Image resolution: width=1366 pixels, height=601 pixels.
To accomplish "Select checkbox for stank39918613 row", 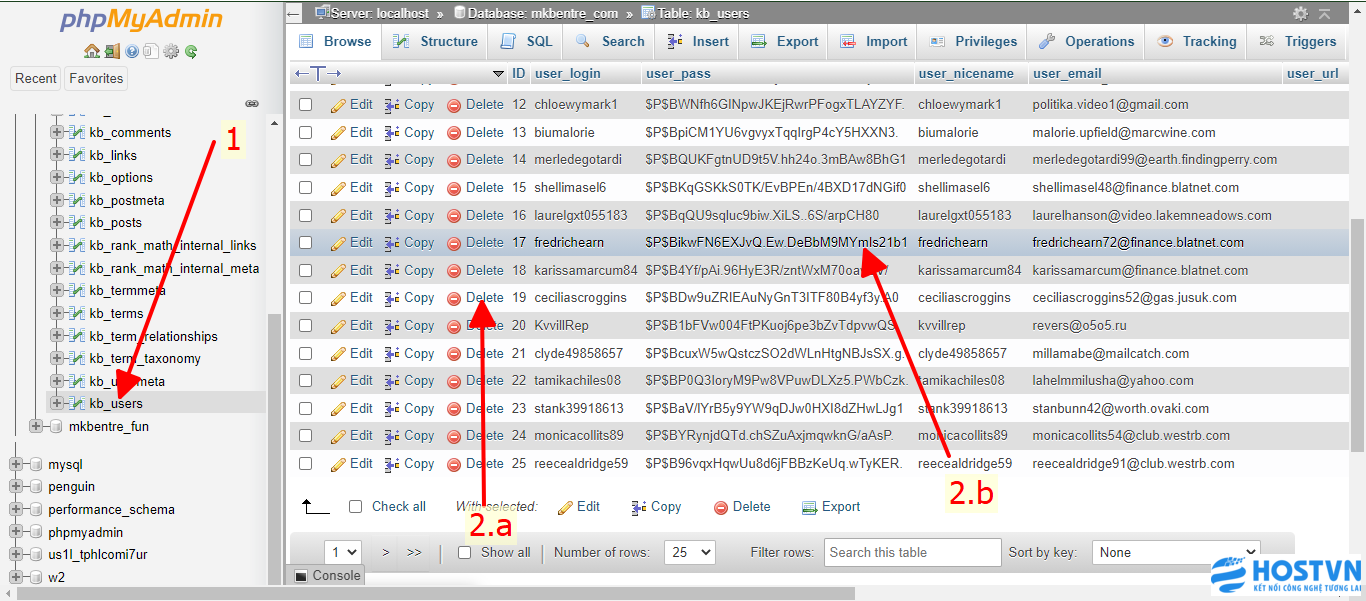I will click(x=306, y=409).
